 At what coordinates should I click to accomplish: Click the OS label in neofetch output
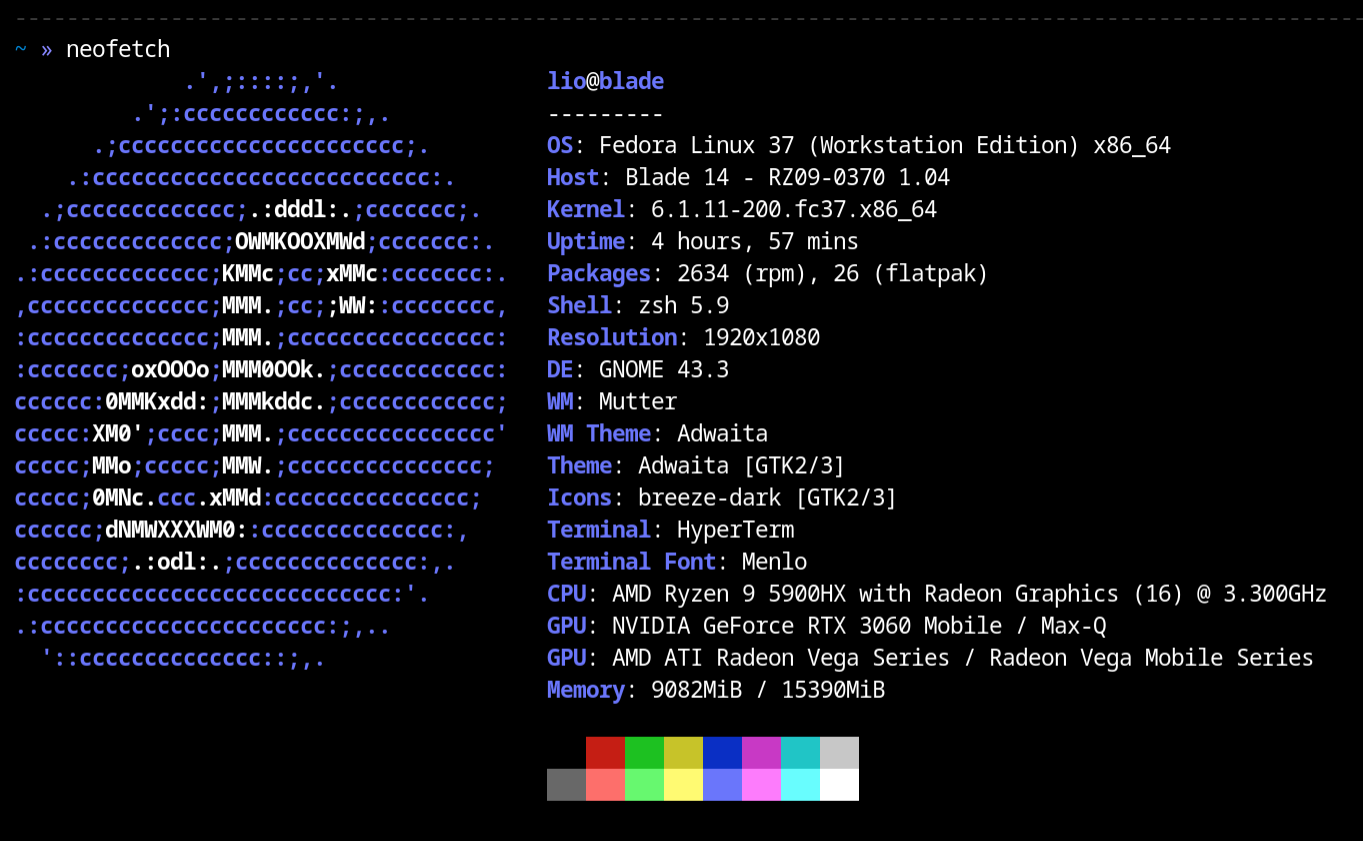560,145
